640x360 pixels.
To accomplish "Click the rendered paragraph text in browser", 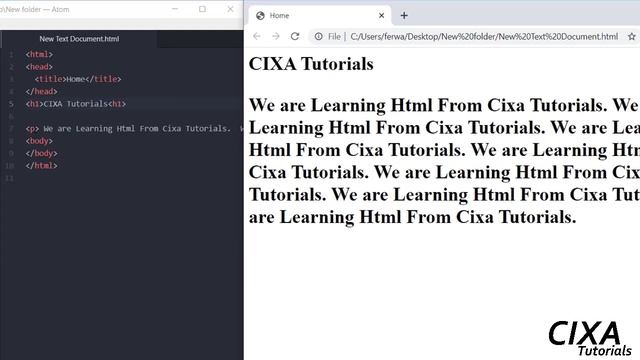I will [x=444, y=161].
